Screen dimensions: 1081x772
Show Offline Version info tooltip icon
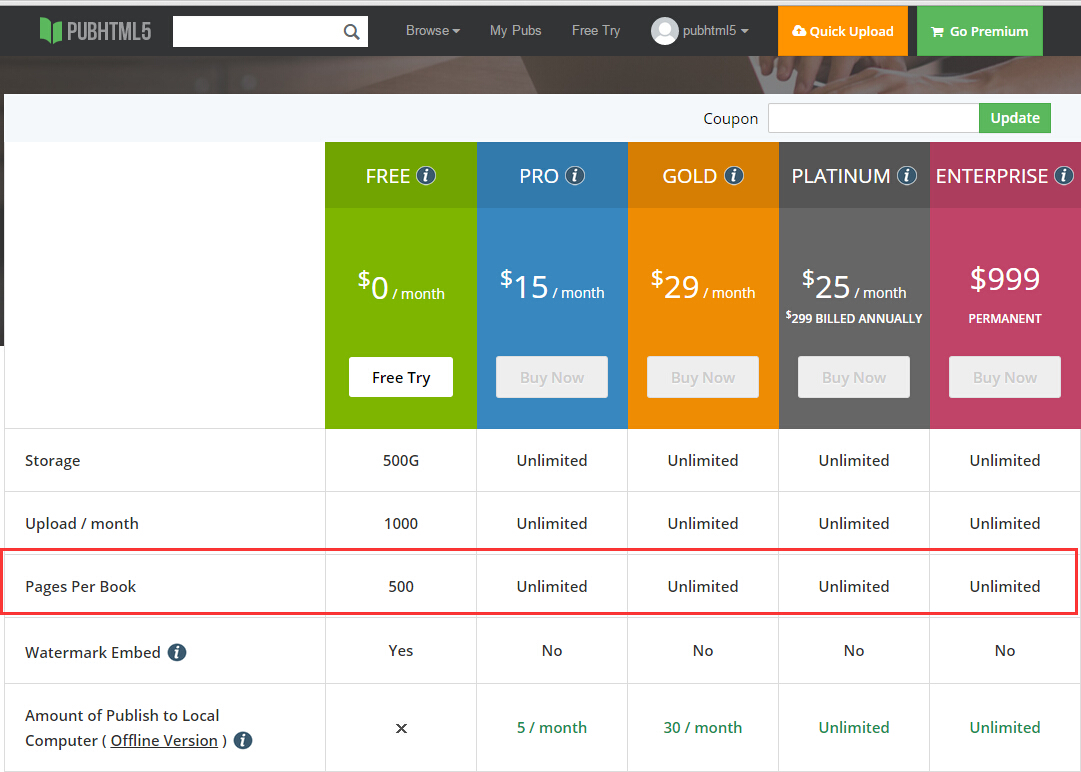tap(243, 740)
